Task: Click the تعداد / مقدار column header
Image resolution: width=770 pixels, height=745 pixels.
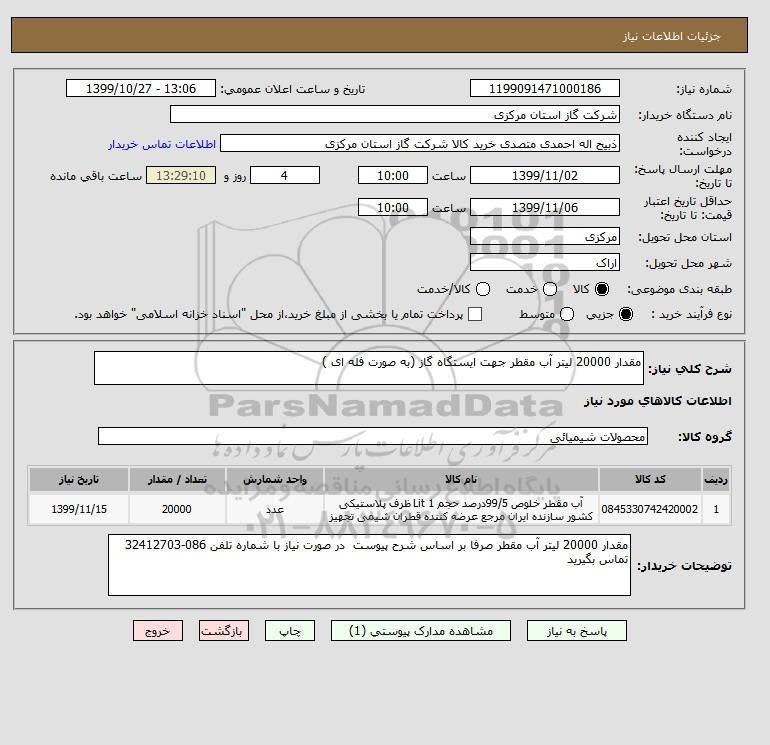Action: click(177, 479)
